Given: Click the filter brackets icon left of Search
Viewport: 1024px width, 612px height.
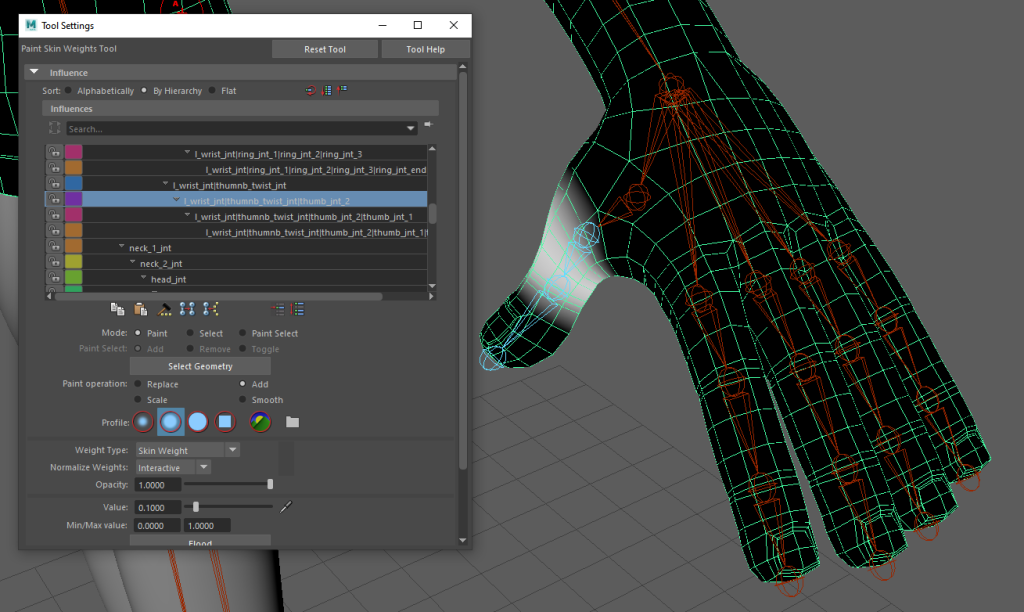Looking at the screenshot, I should 54,128.
